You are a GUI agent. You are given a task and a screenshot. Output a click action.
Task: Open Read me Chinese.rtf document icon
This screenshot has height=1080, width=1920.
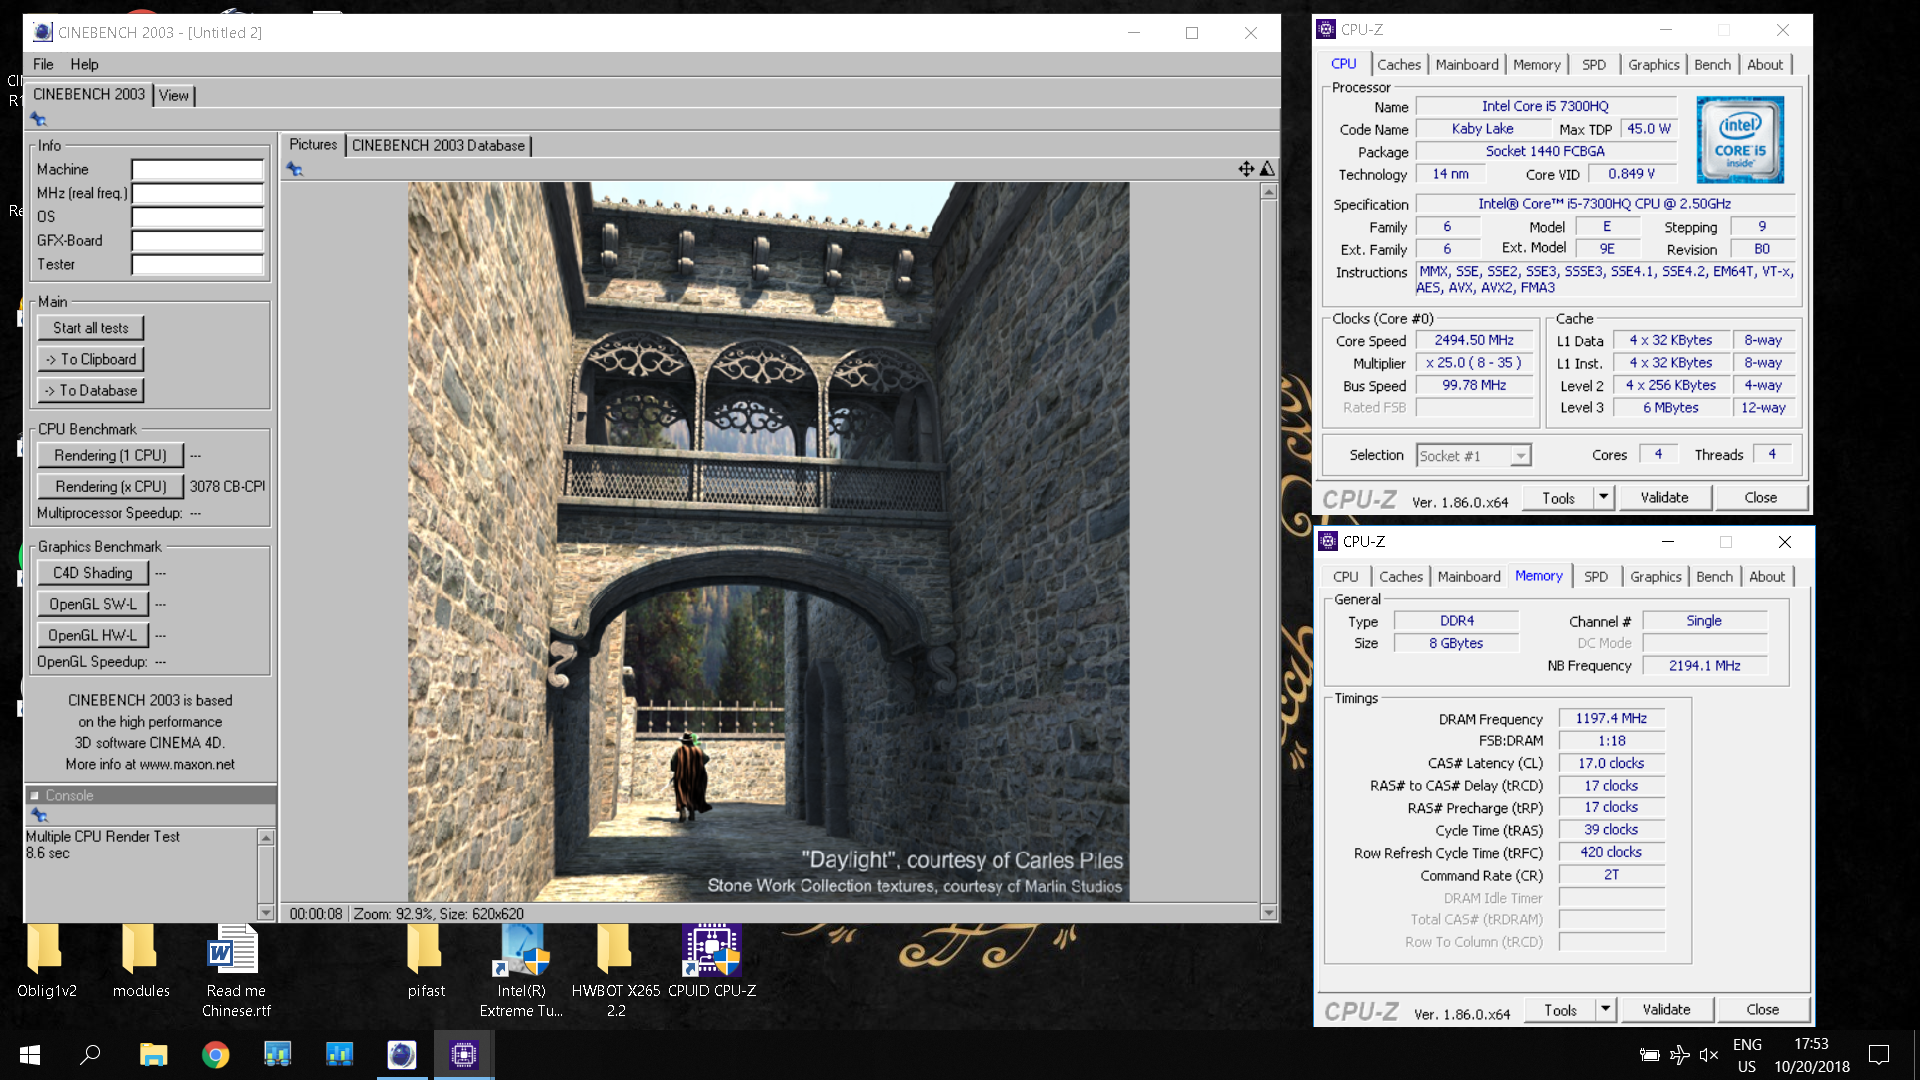pos(236,970)
